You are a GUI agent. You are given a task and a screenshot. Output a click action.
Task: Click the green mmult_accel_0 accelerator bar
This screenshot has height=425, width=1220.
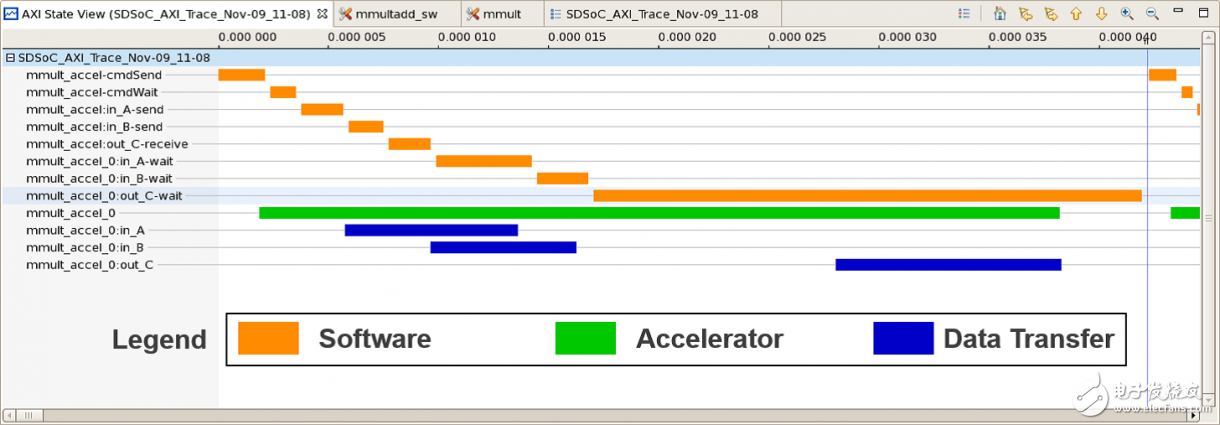[658, 213]
